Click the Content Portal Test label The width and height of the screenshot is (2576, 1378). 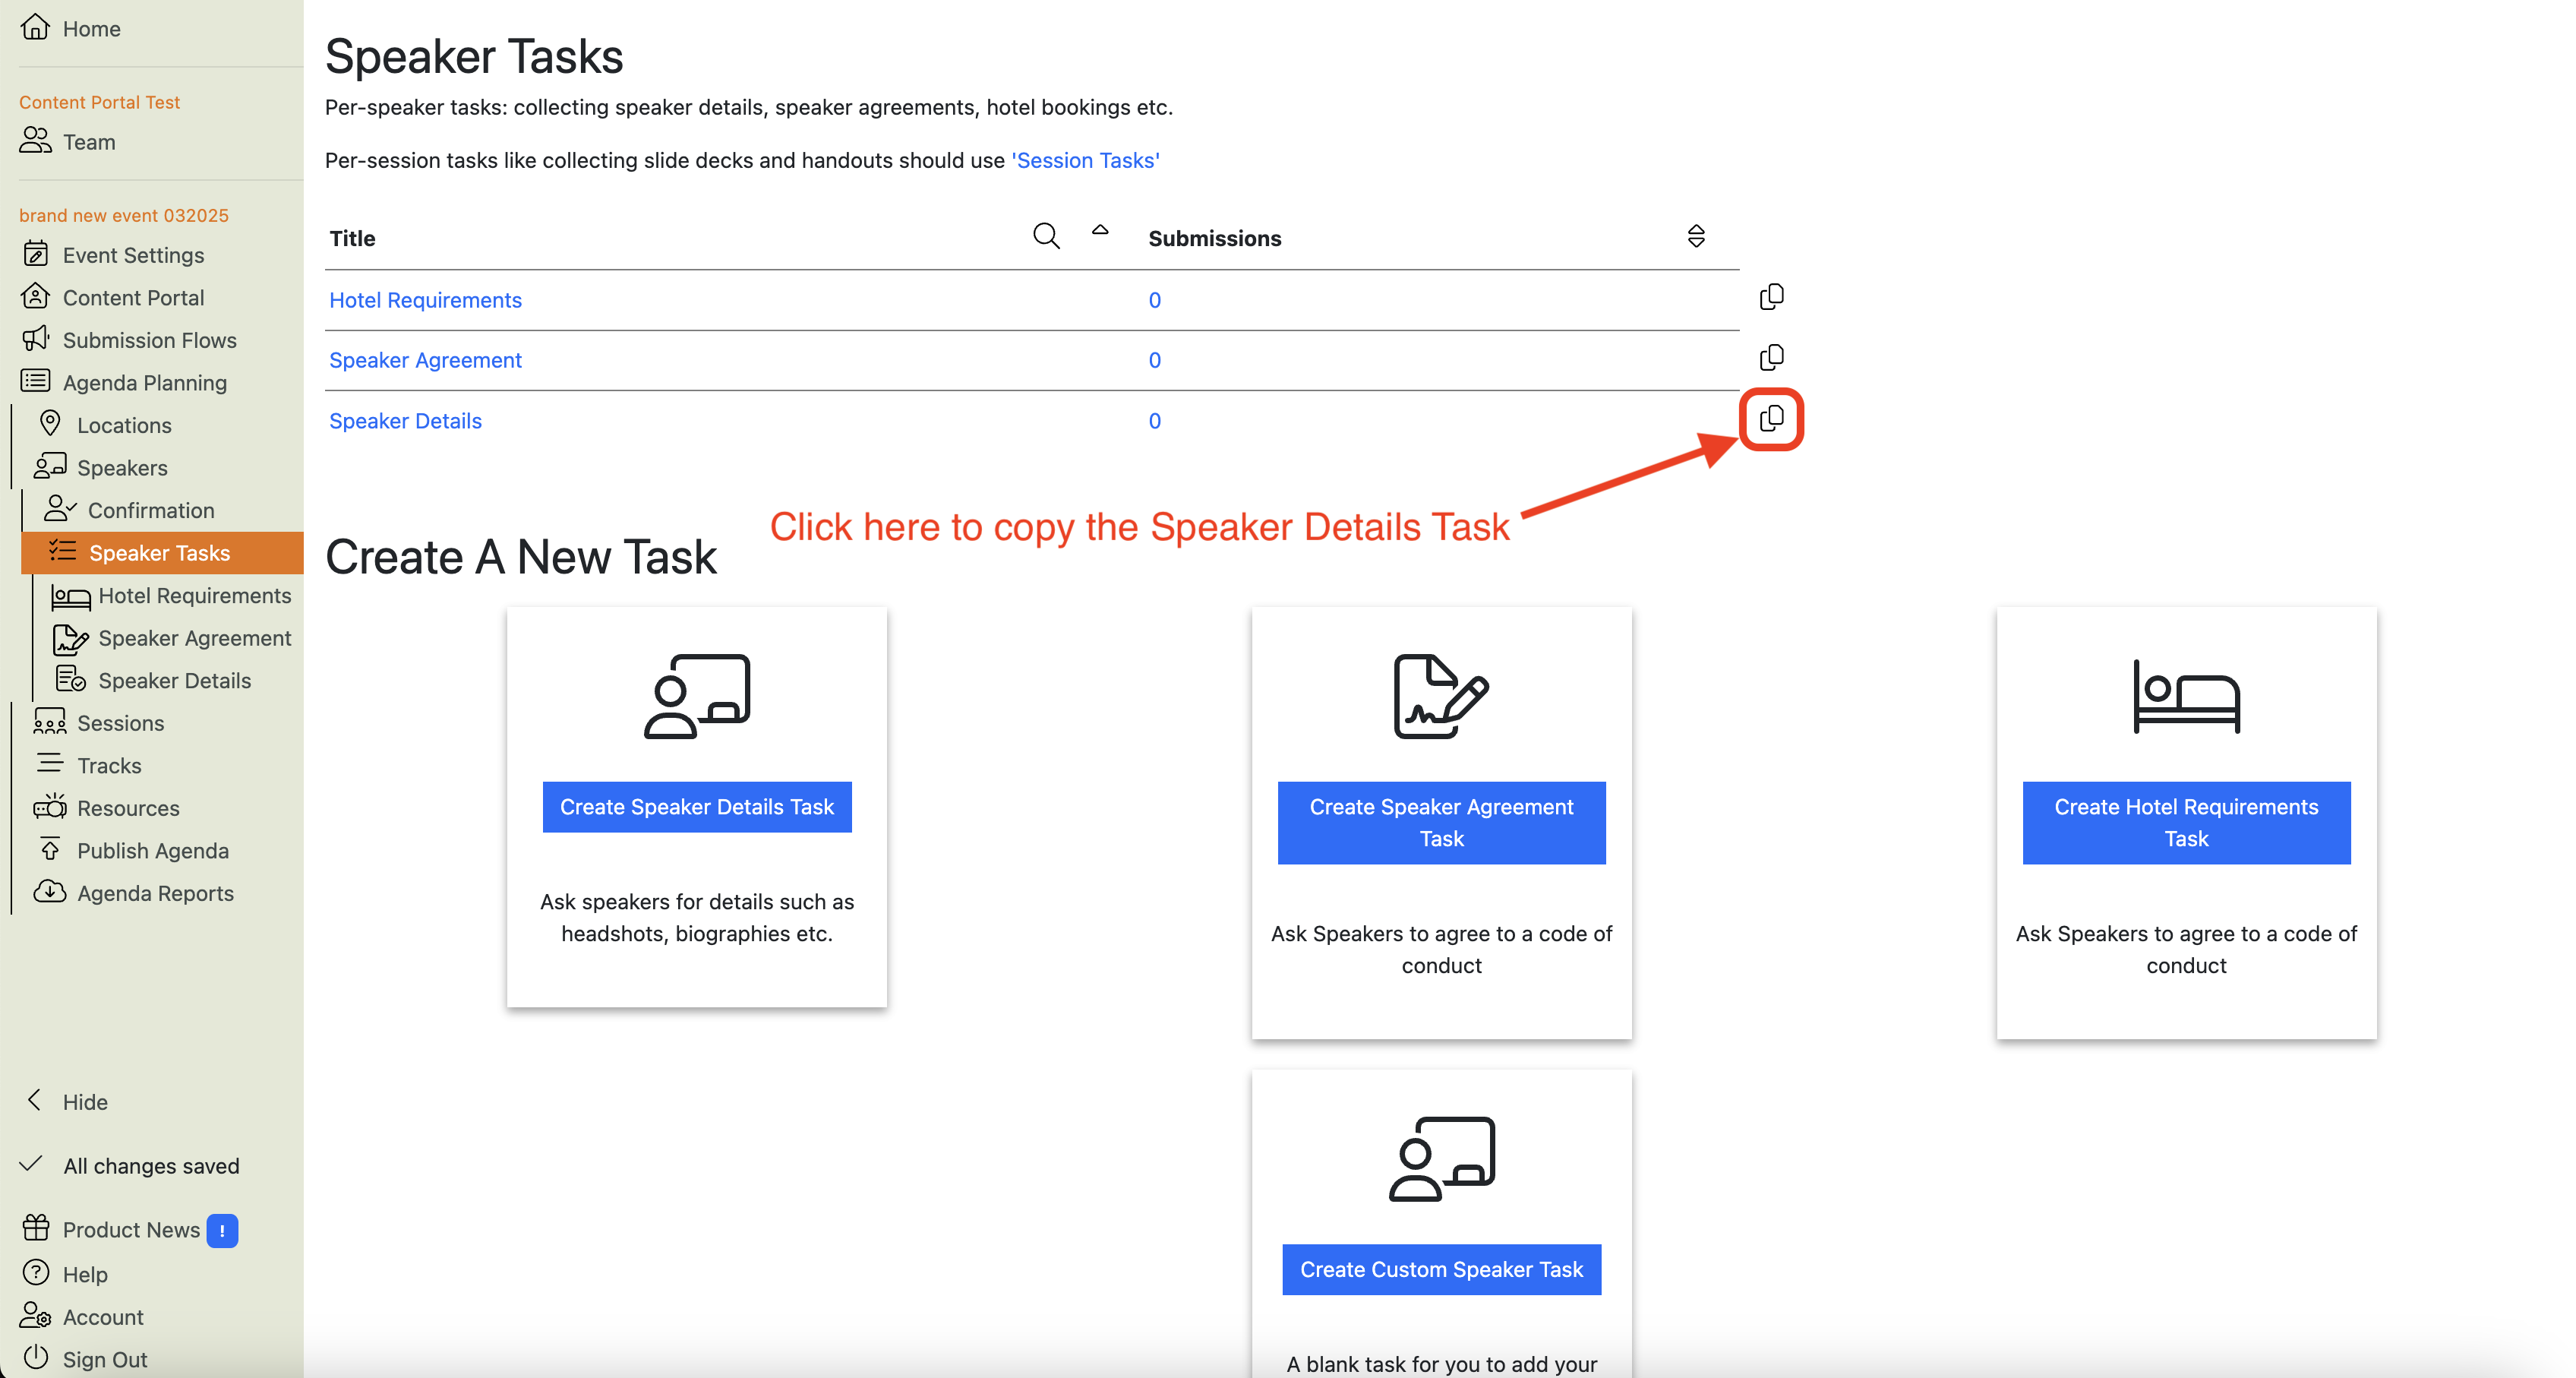[99, 102]
